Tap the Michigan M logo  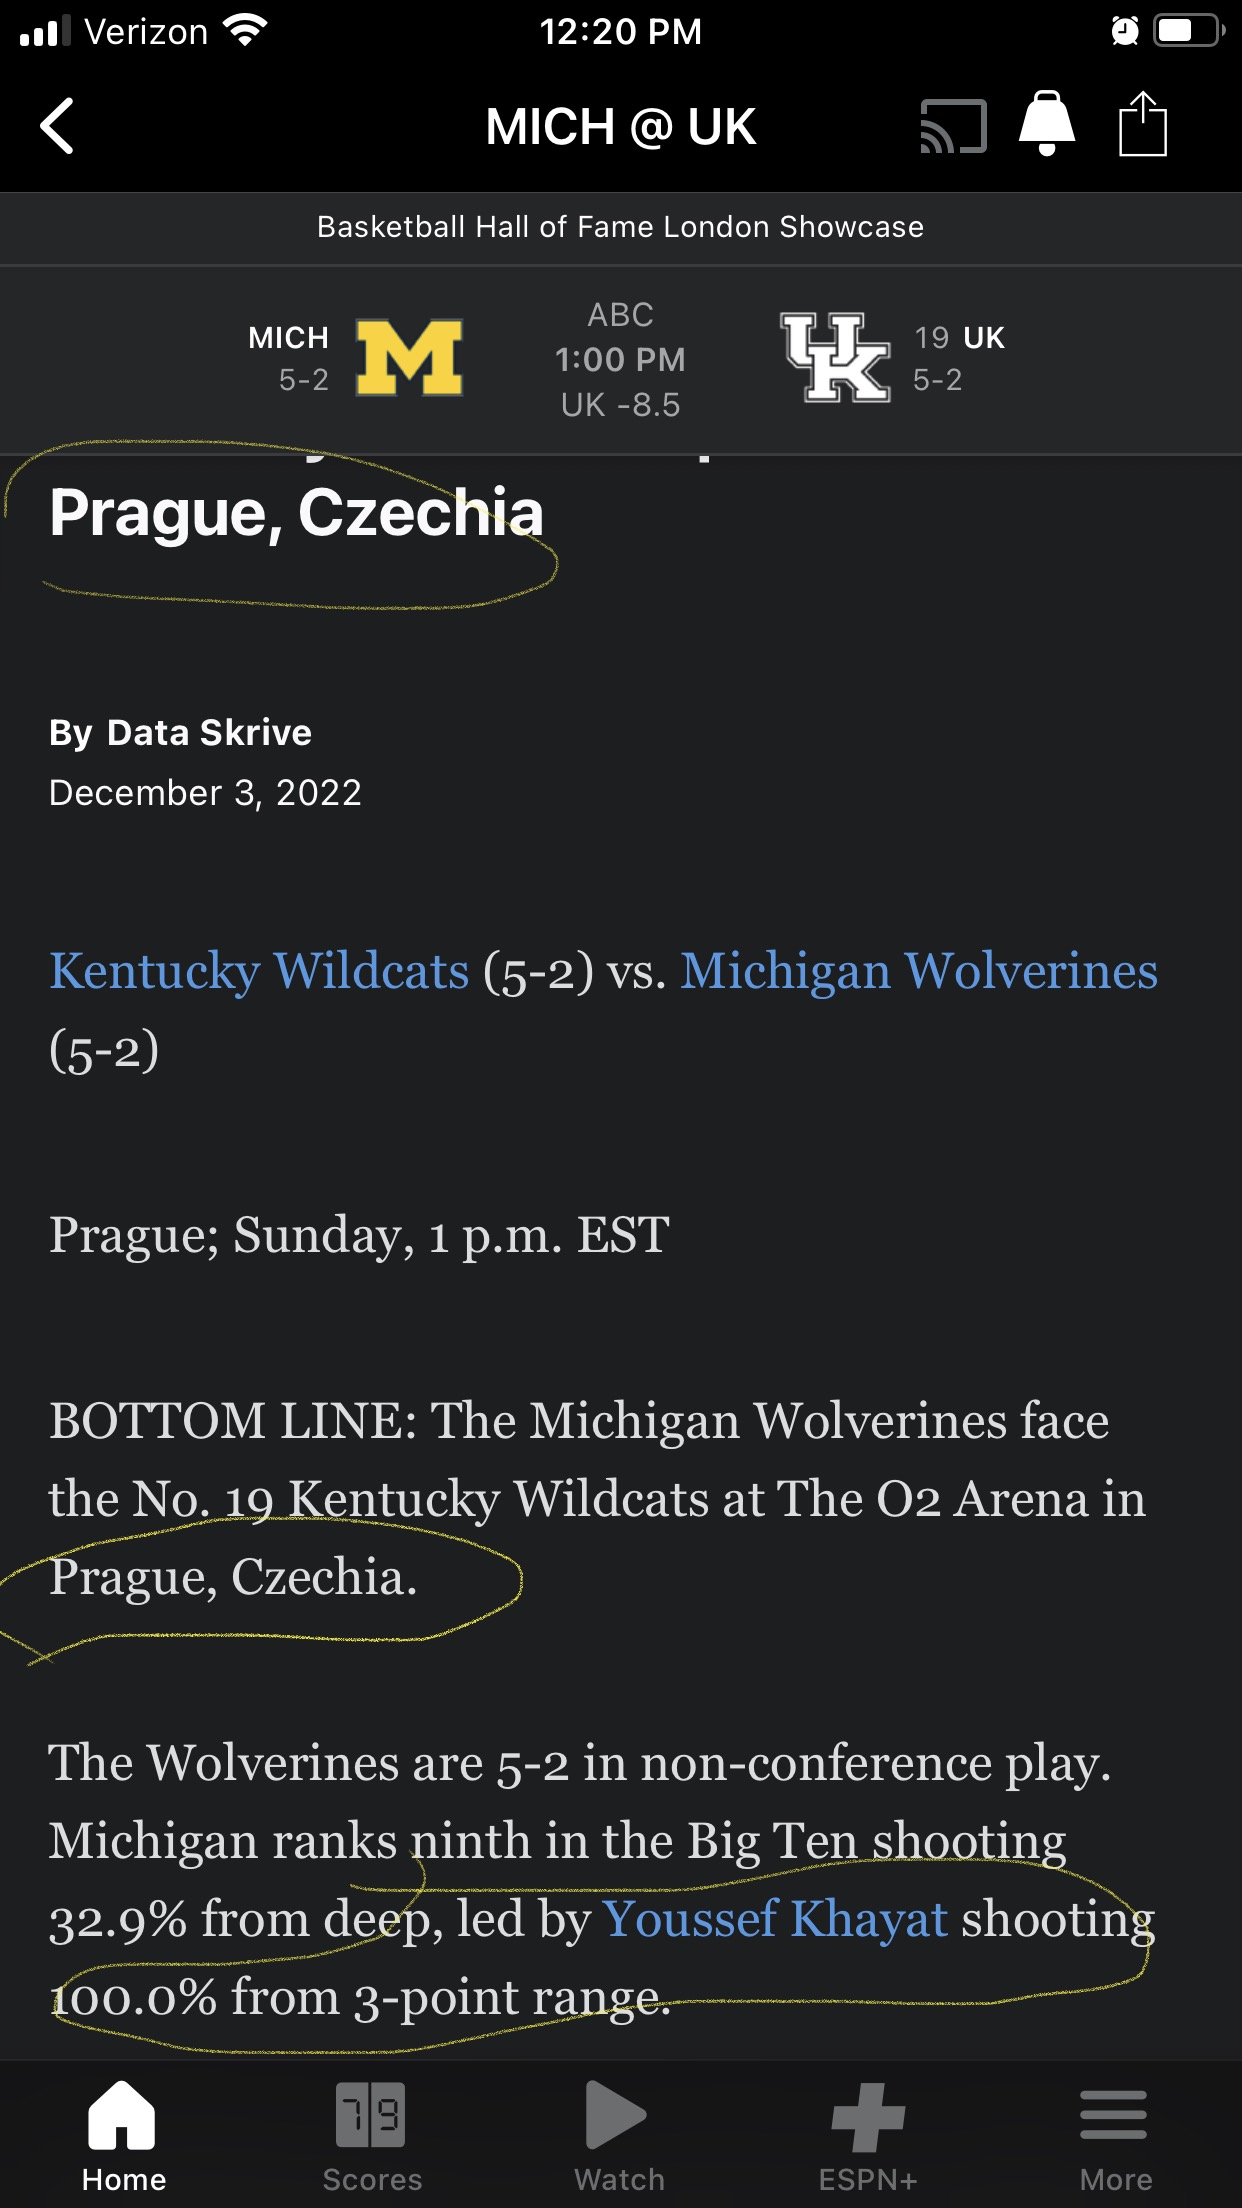[409, 358]
